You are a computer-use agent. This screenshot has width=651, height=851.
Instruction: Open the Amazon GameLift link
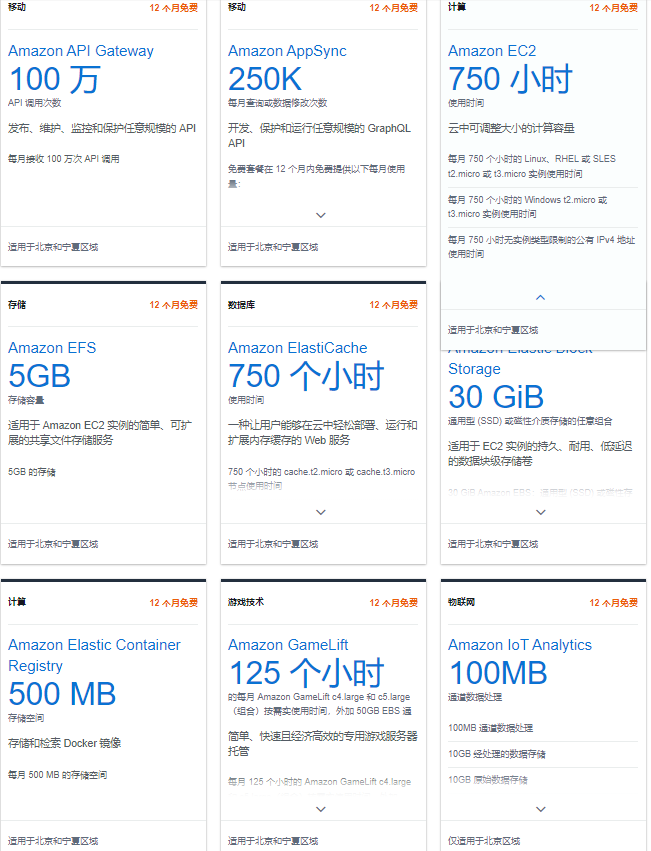[288, 645]
